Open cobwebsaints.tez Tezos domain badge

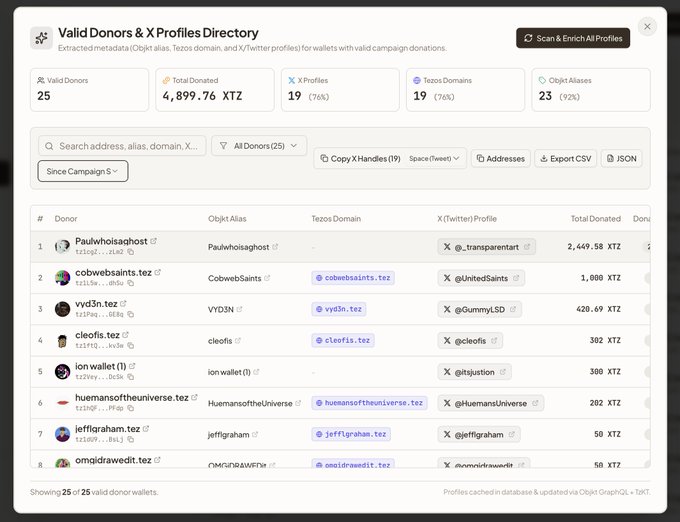[353, 278]
